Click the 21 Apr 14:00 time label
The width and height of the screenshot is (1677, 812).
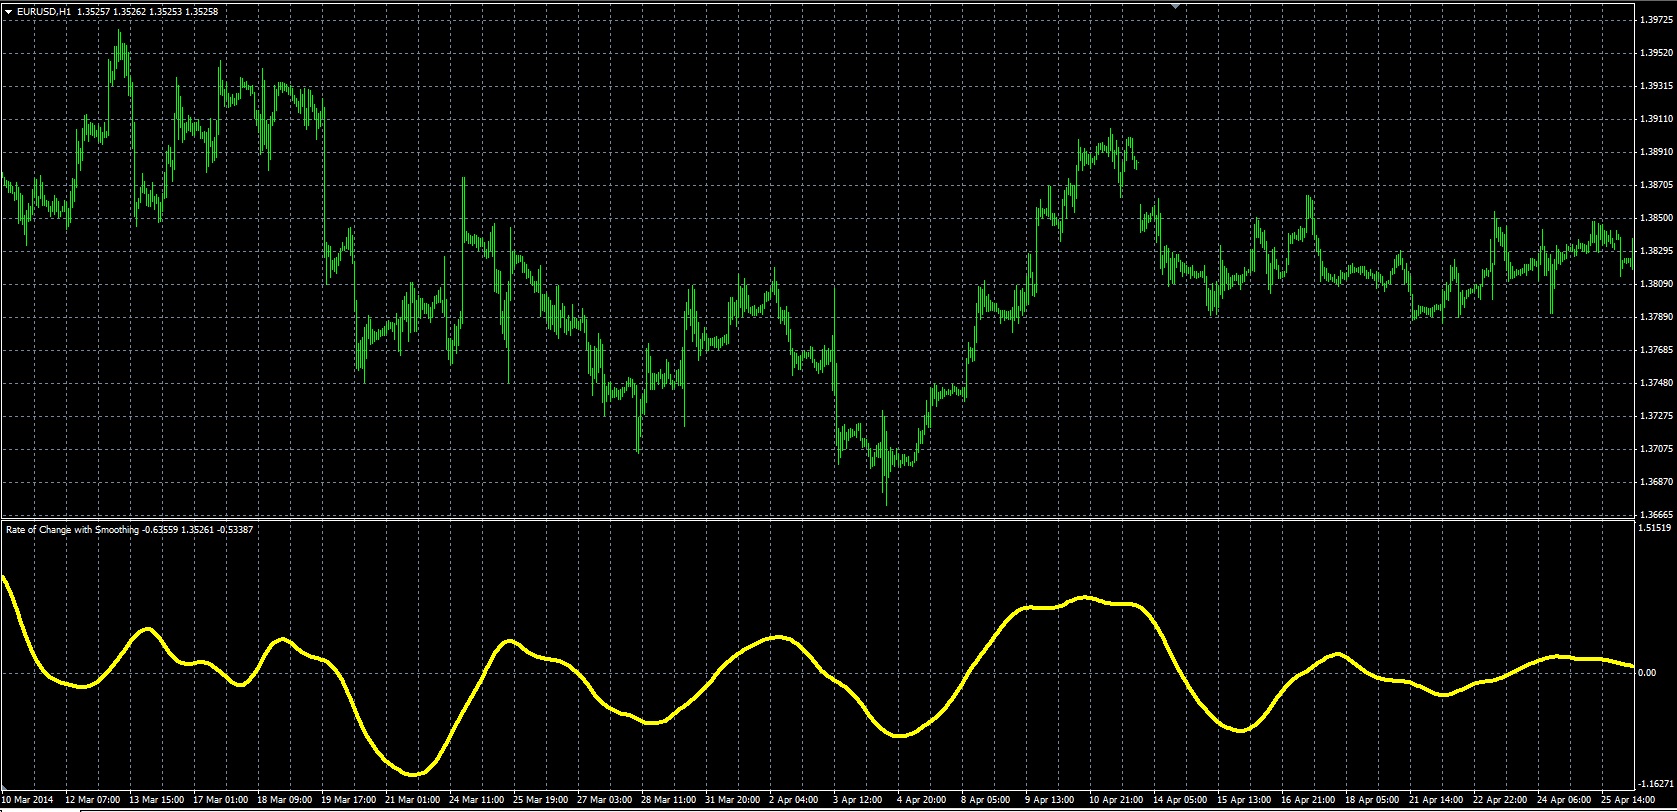point(1436,800)
